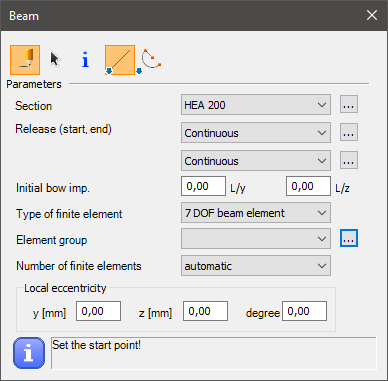Click the 'Set the start point!' message
388x381 pixels.
click(97, 345)
